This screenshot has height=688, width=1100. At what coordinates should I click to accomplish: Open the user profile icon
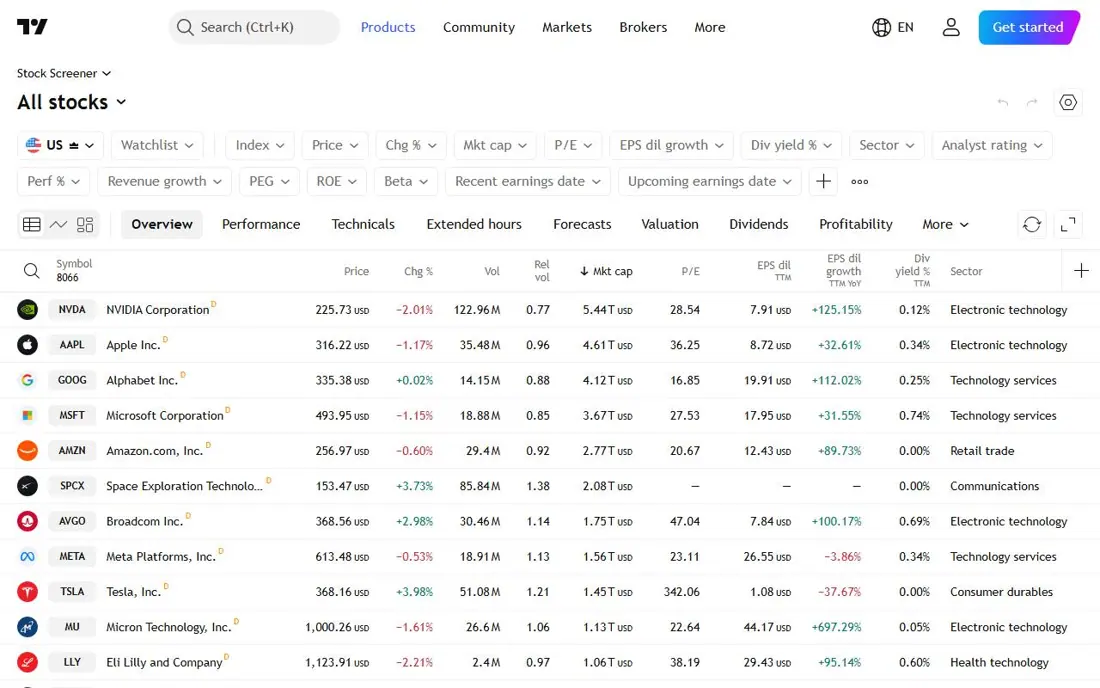[x=951, y=27]
